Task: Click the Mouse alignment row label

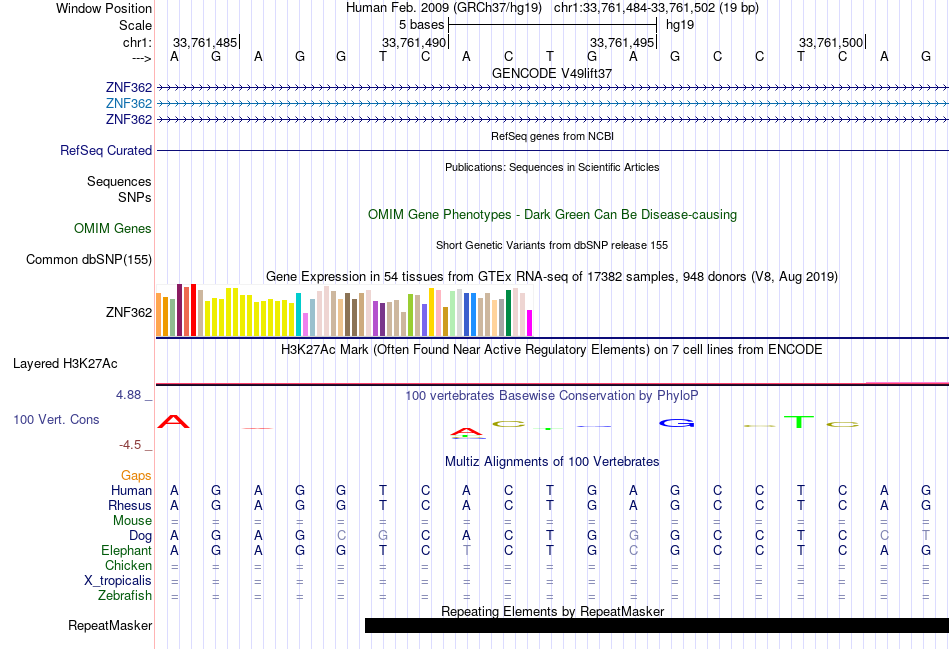Action: 132,521
